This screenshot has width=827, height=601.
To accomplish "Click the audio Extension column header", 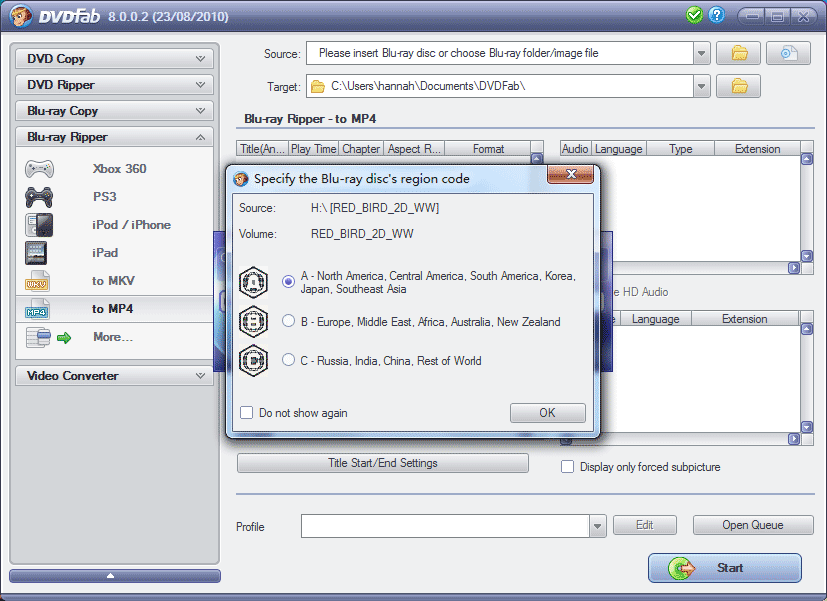I will pos(757,149).
